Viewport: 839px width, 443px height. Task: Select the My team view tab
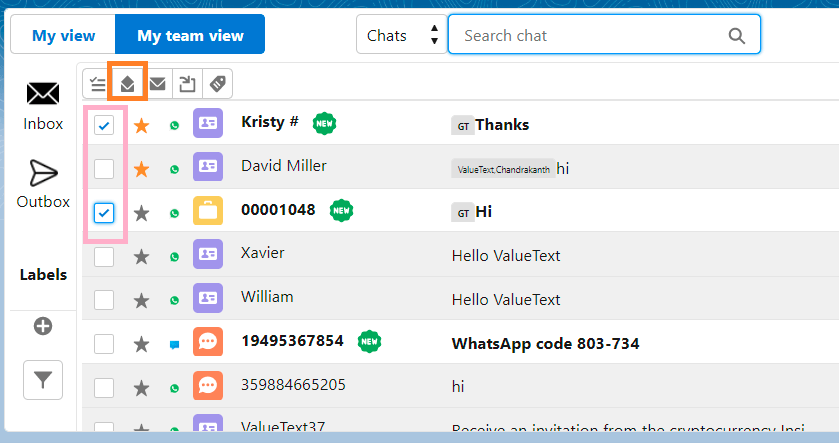point(190,35)
